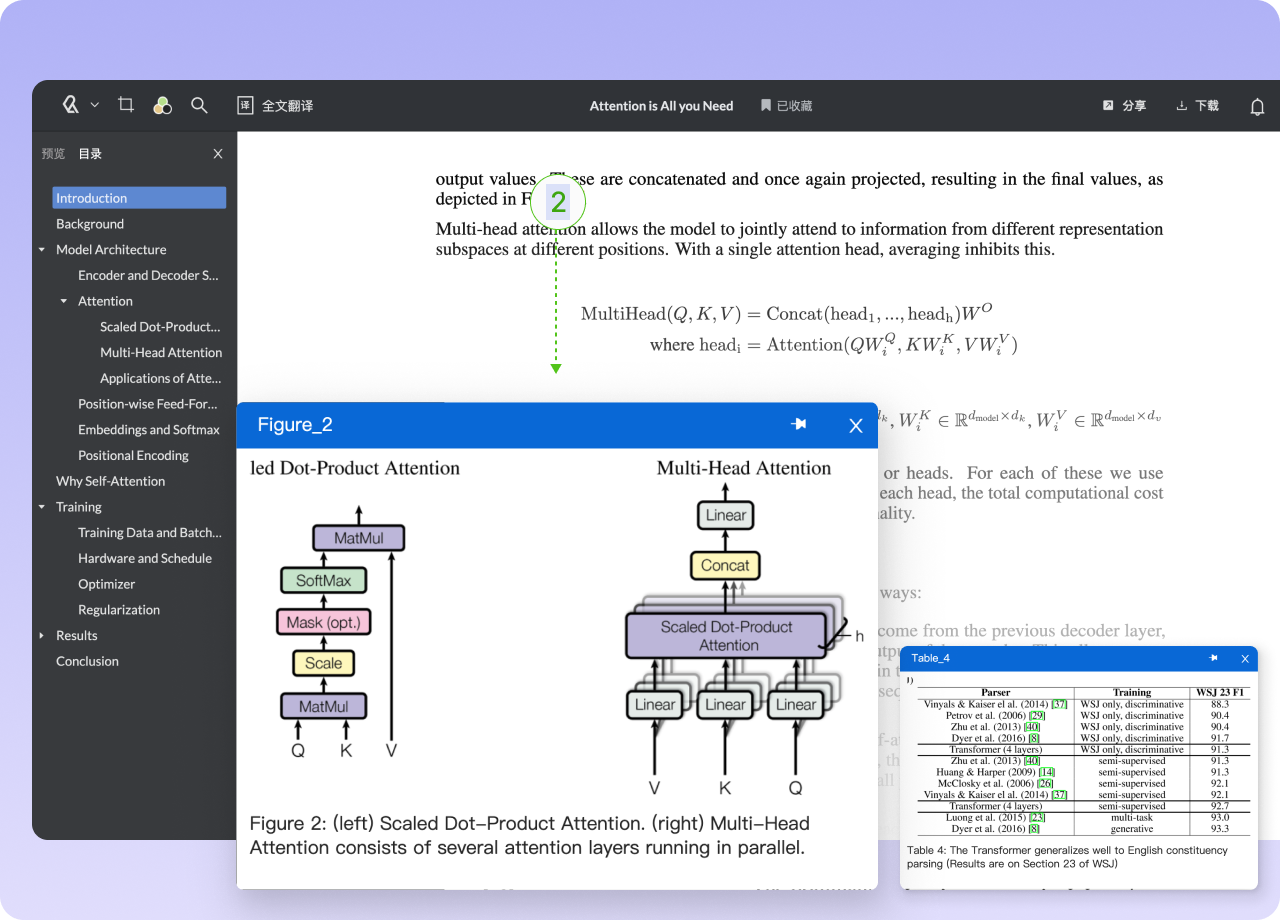Switch to the 预览 preview tab
1280x920 pixels.
(x=53, y=154)
